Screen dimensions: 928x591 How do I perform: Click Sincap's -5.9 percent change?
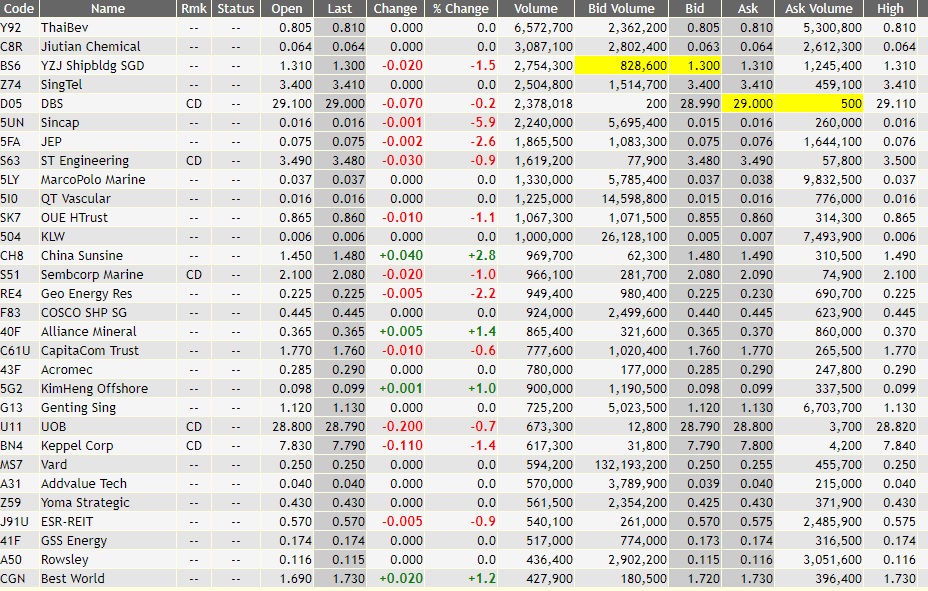(x=483, y=122)
